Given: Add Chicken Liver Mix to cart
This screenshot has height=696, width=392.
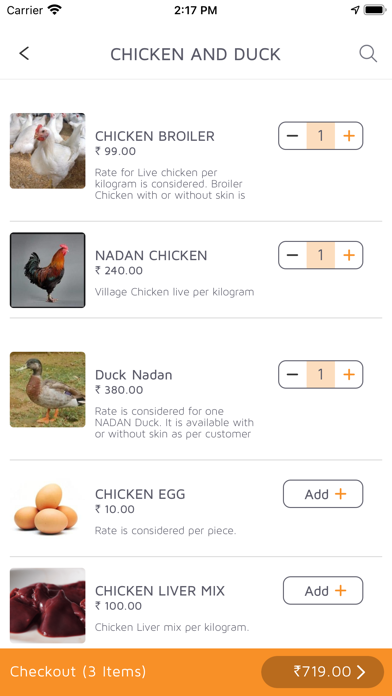Looking at the screenshot, I should (323, 591).
